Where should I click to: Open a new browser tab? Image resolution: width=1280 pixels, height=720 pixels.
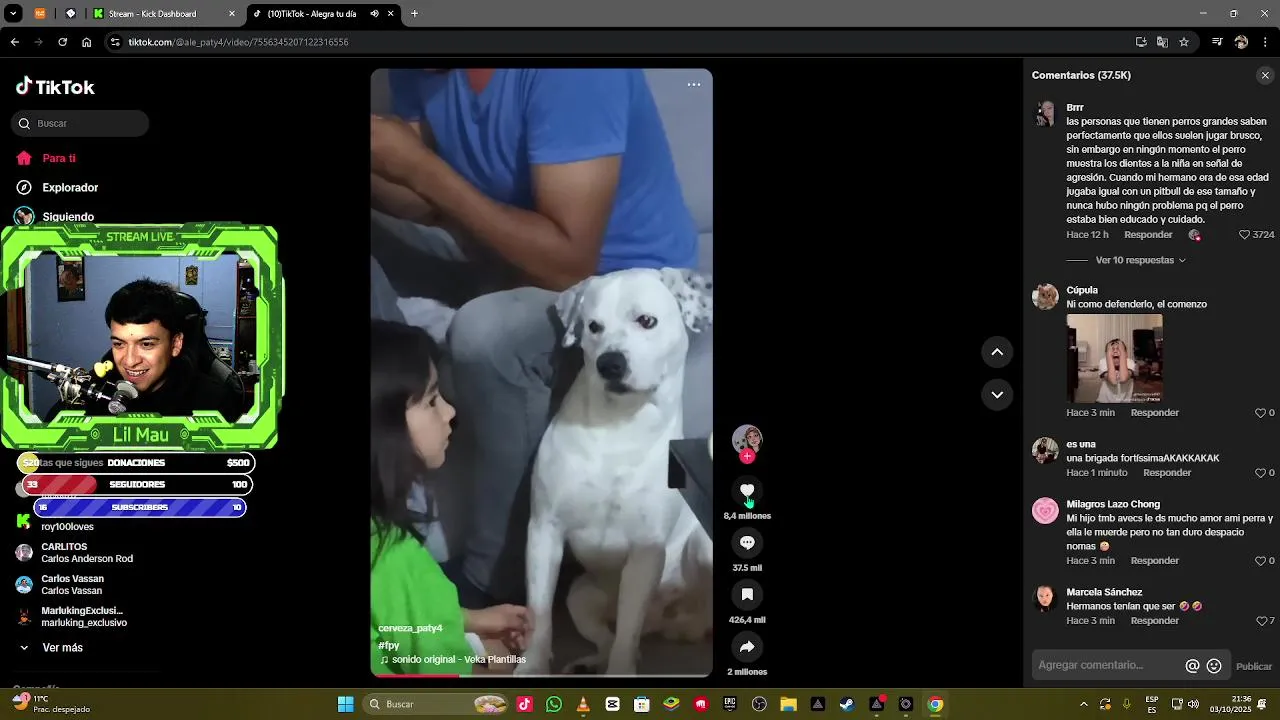(414, 14)
